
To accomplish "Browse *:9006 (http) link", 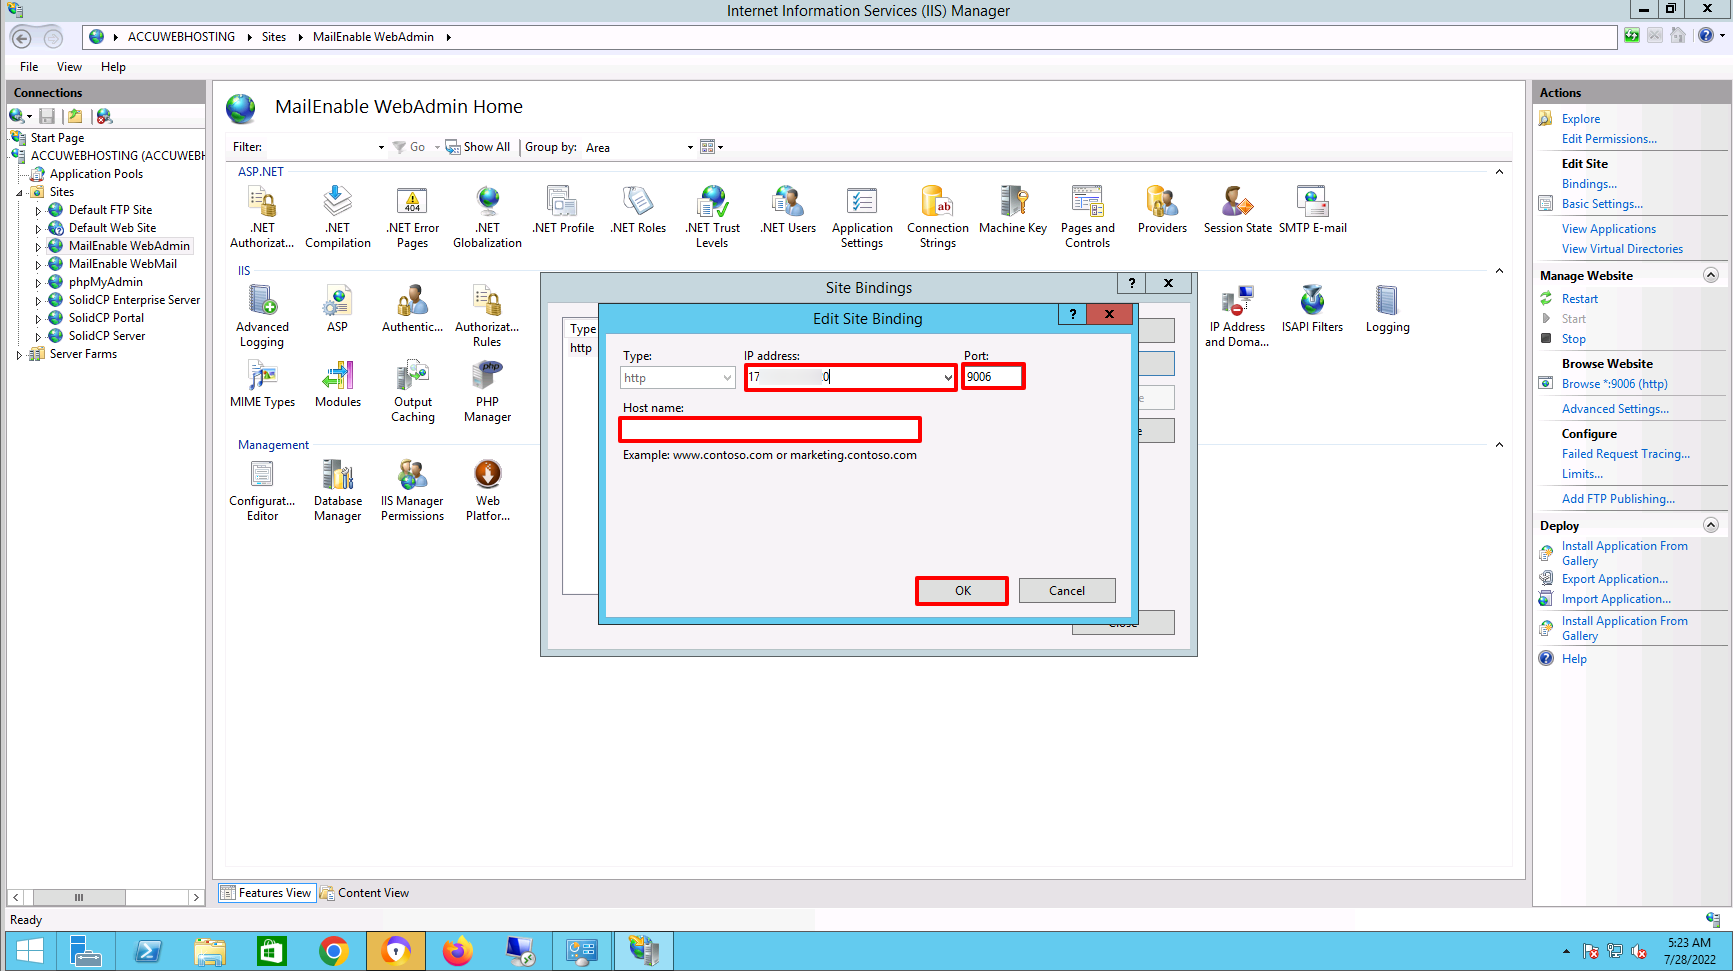I will click(x=1614, y=384).
